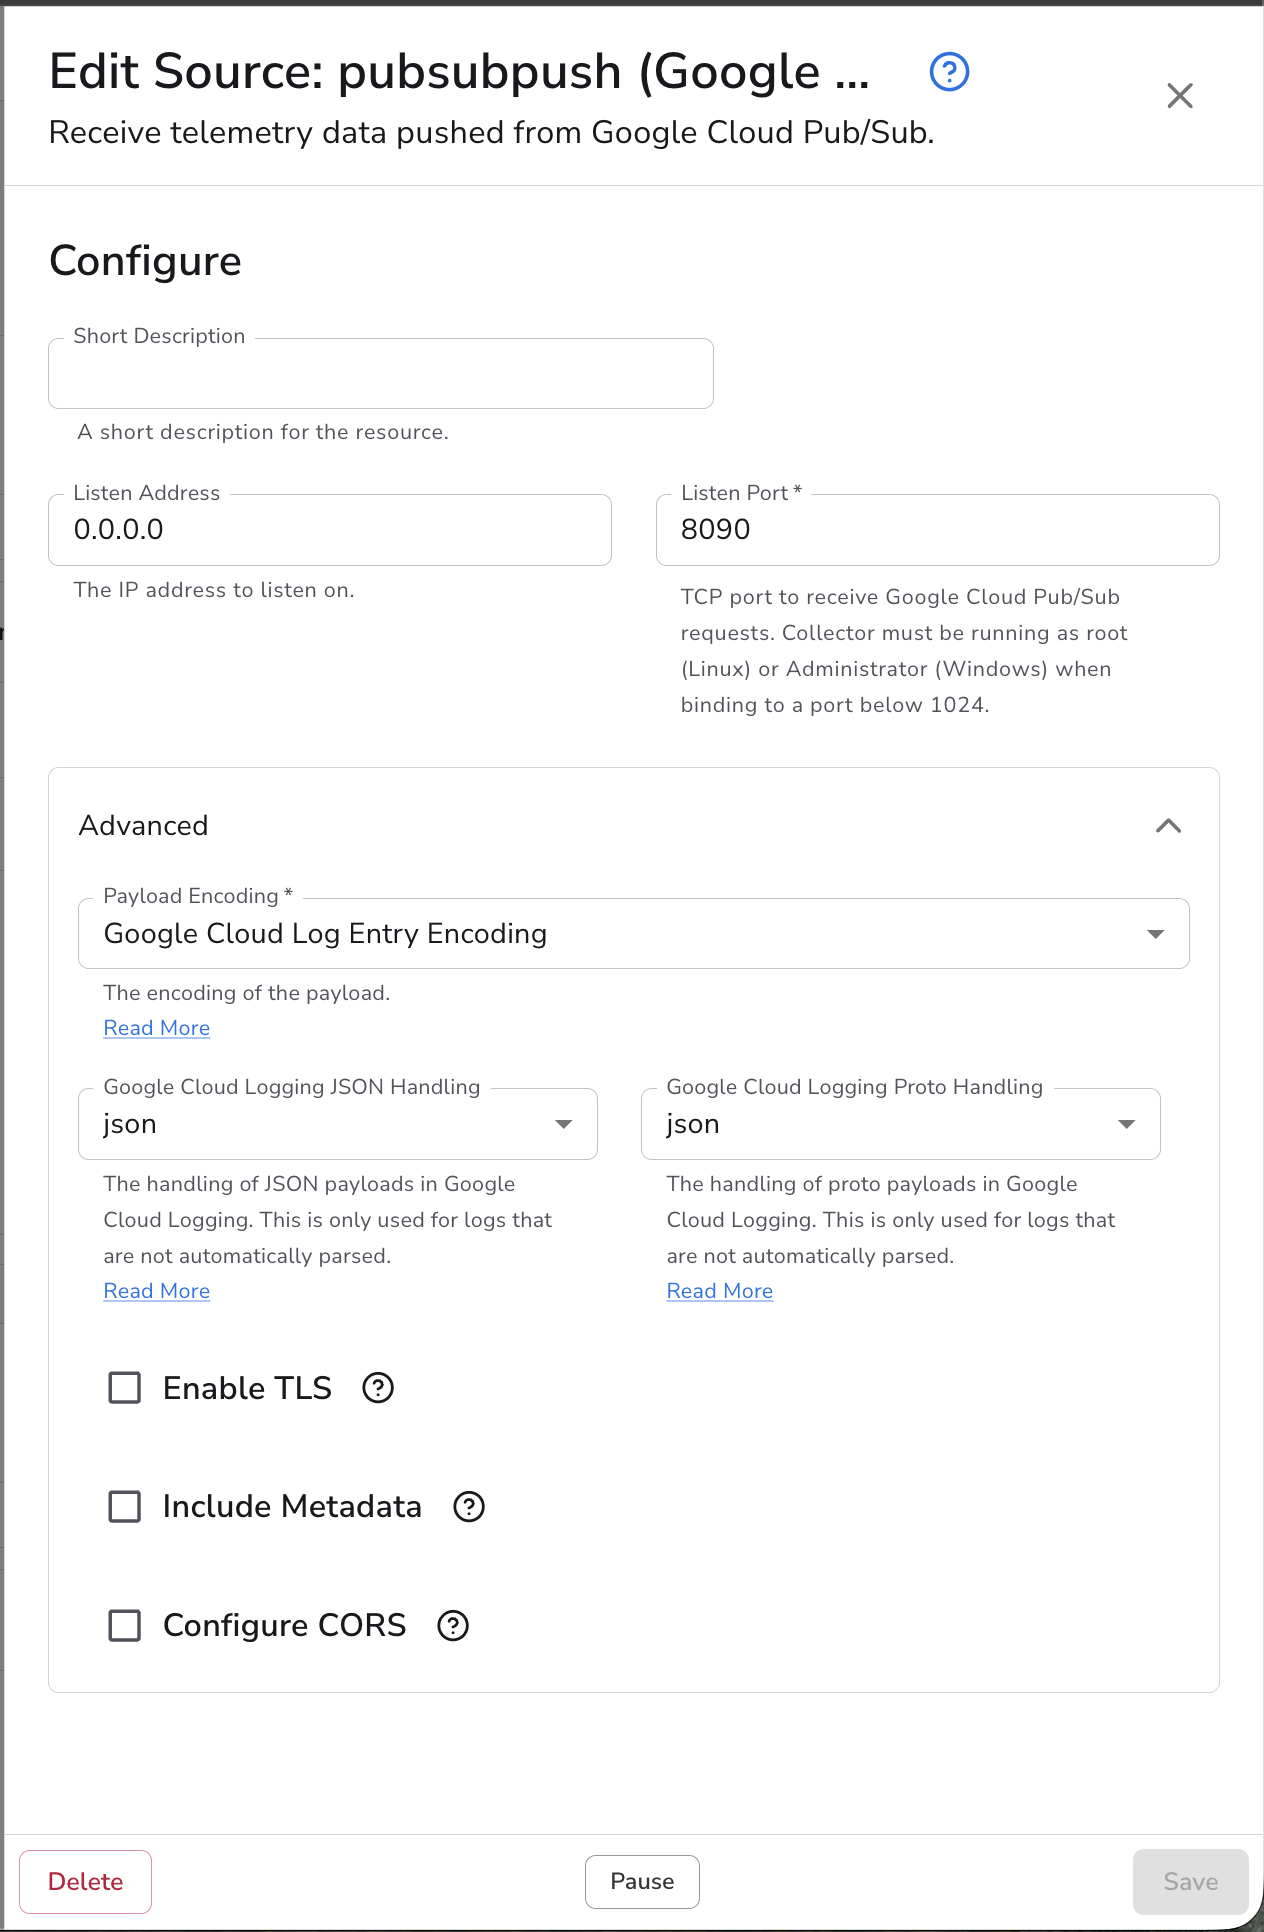This screenshot has width=1264, height=1932.
Task: Check the Include Metadata box
Action: click(x=125, y=1507)
